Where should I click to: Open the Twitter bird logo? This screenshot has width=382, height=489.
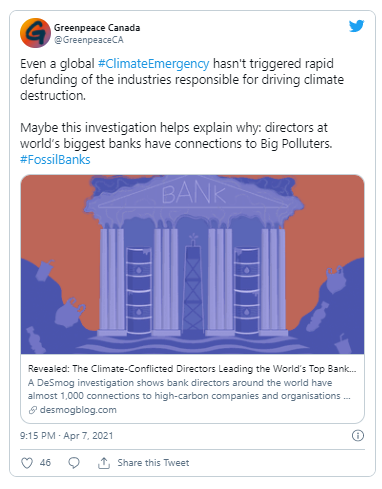pos(356,26)
